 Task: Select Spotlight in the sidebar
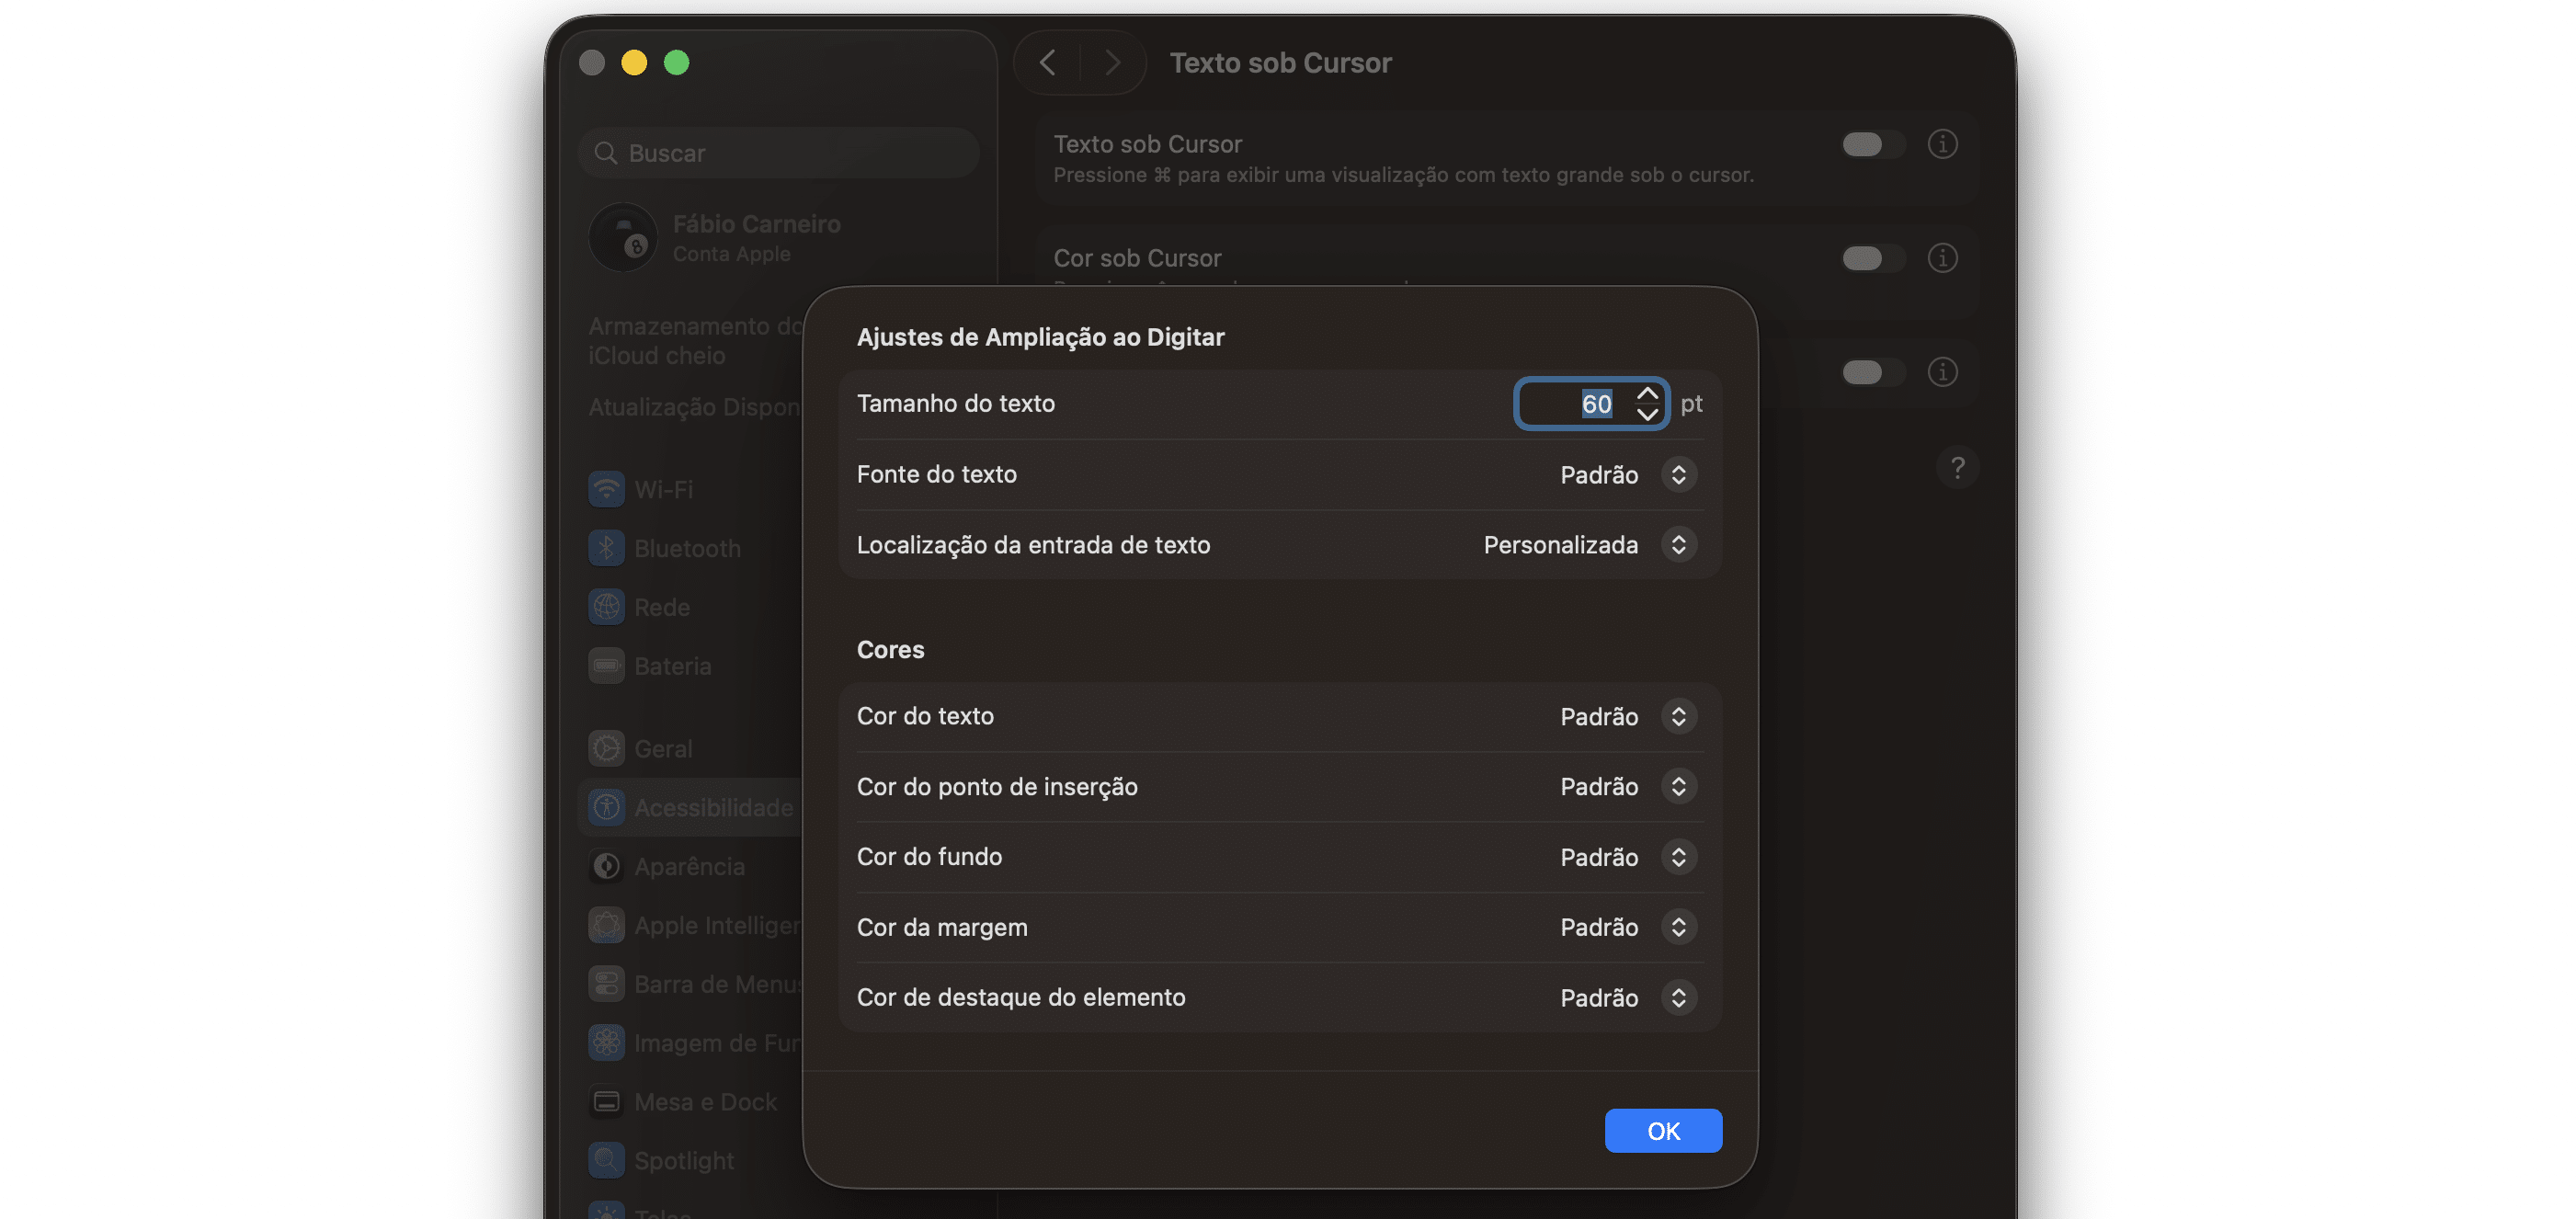684,1160
